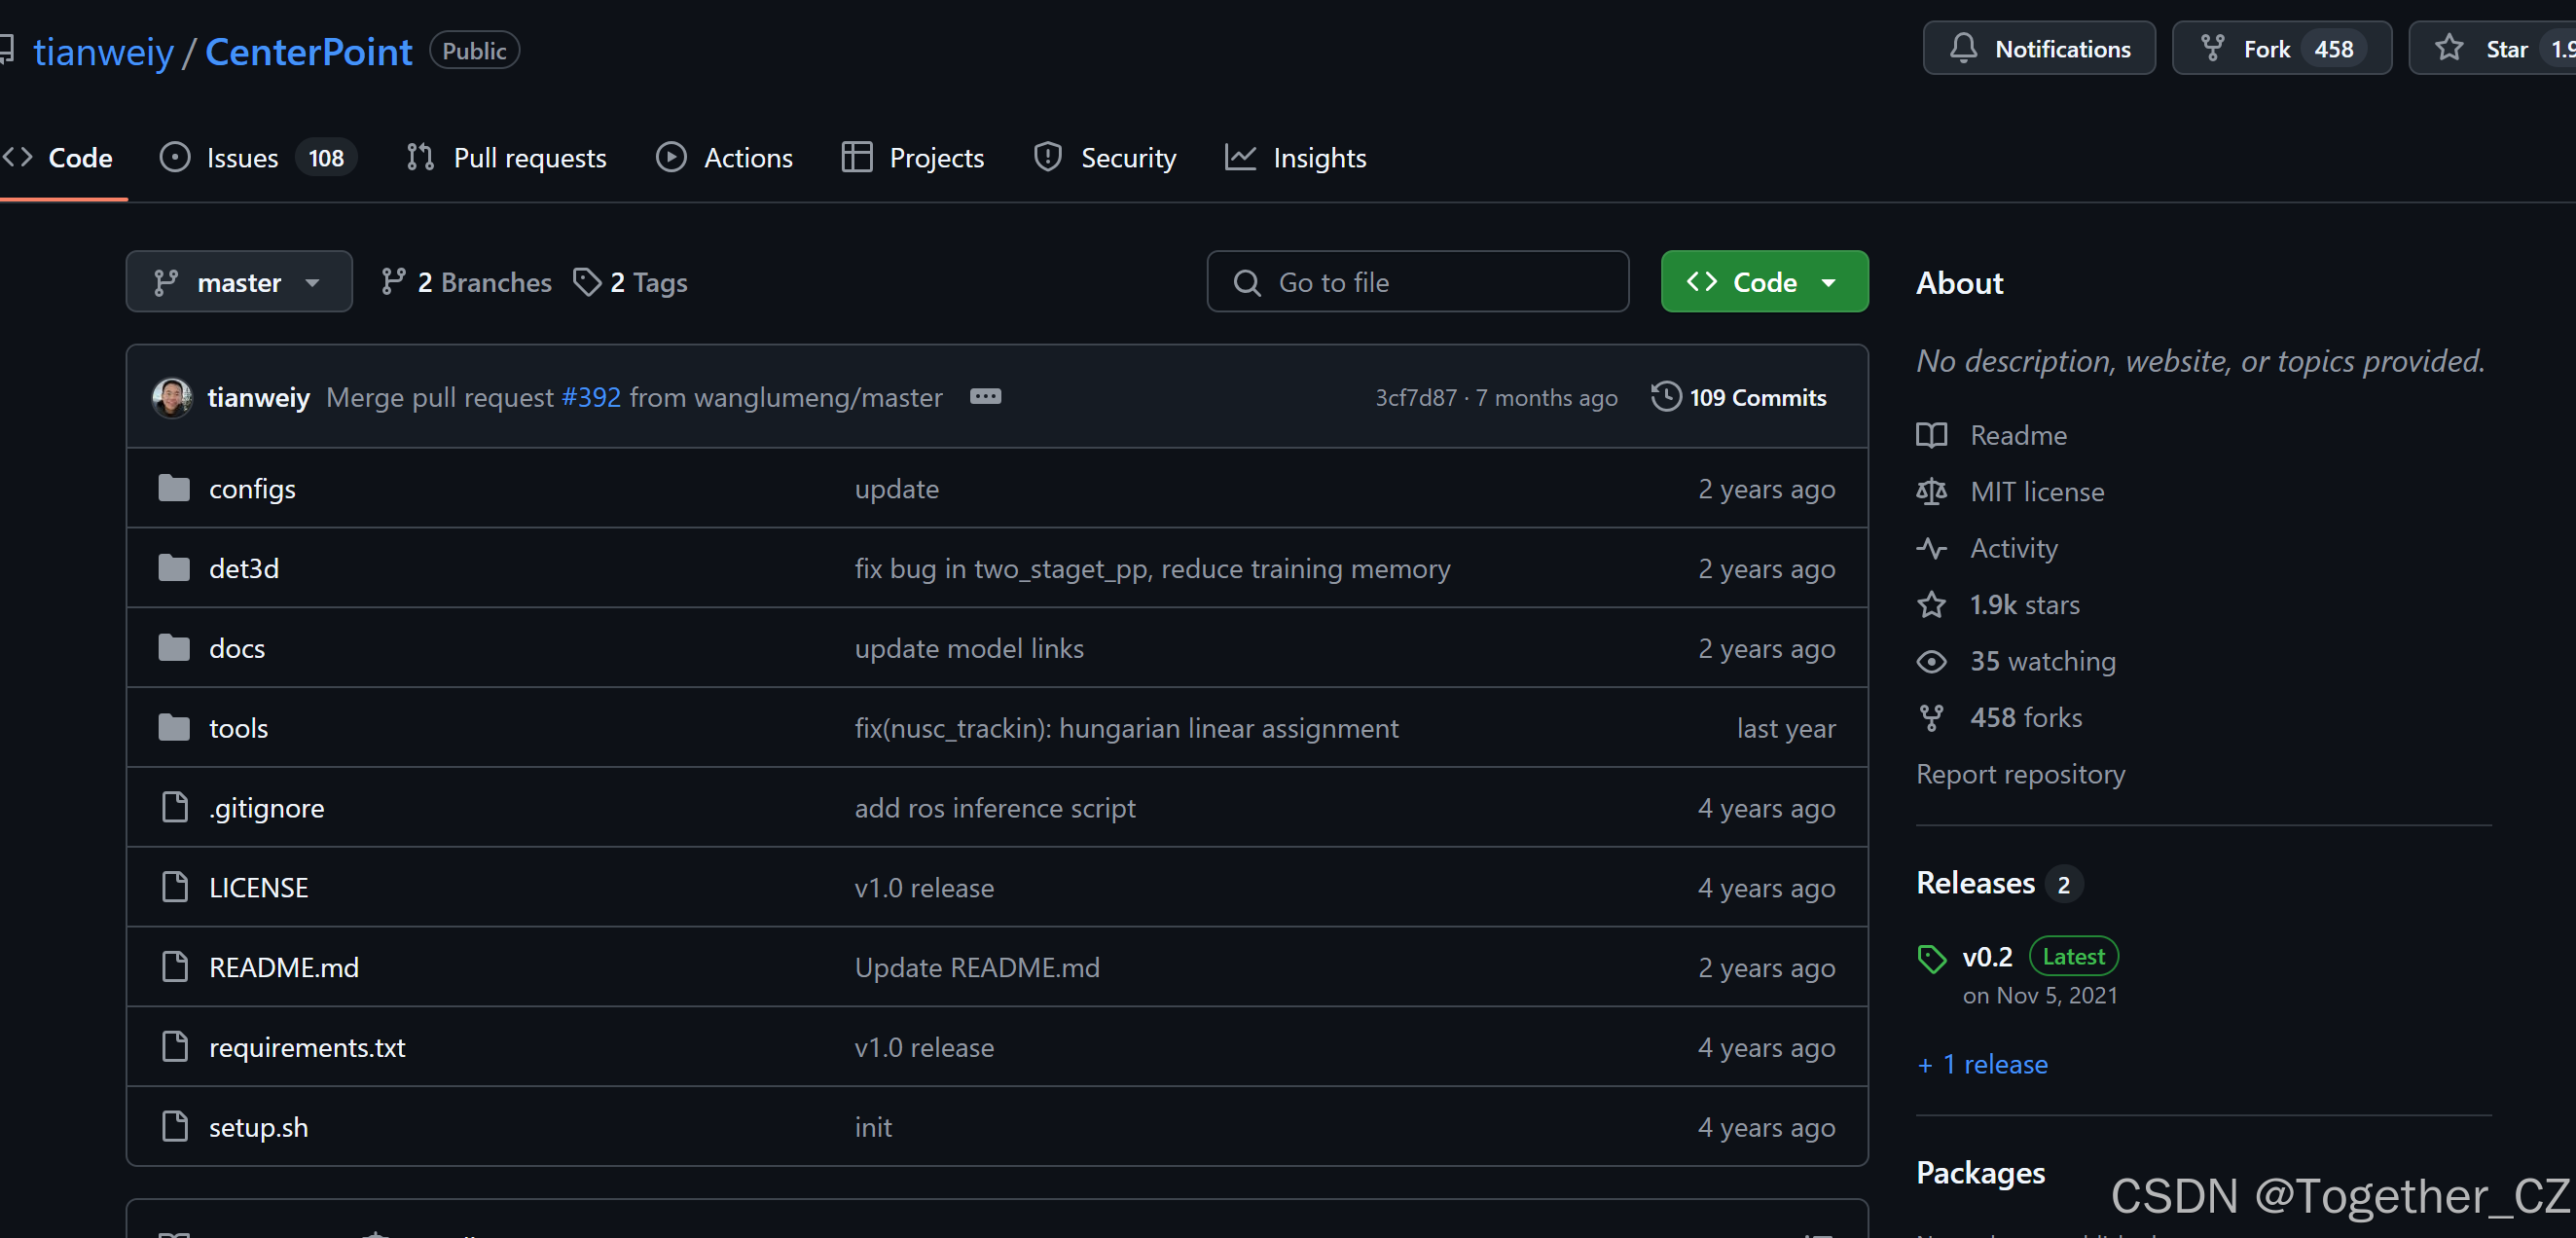Image resolution: width=2576 pixels, height=1238 pixels.
Task: Open the Insights tab
Action: tap(1295, 158)
